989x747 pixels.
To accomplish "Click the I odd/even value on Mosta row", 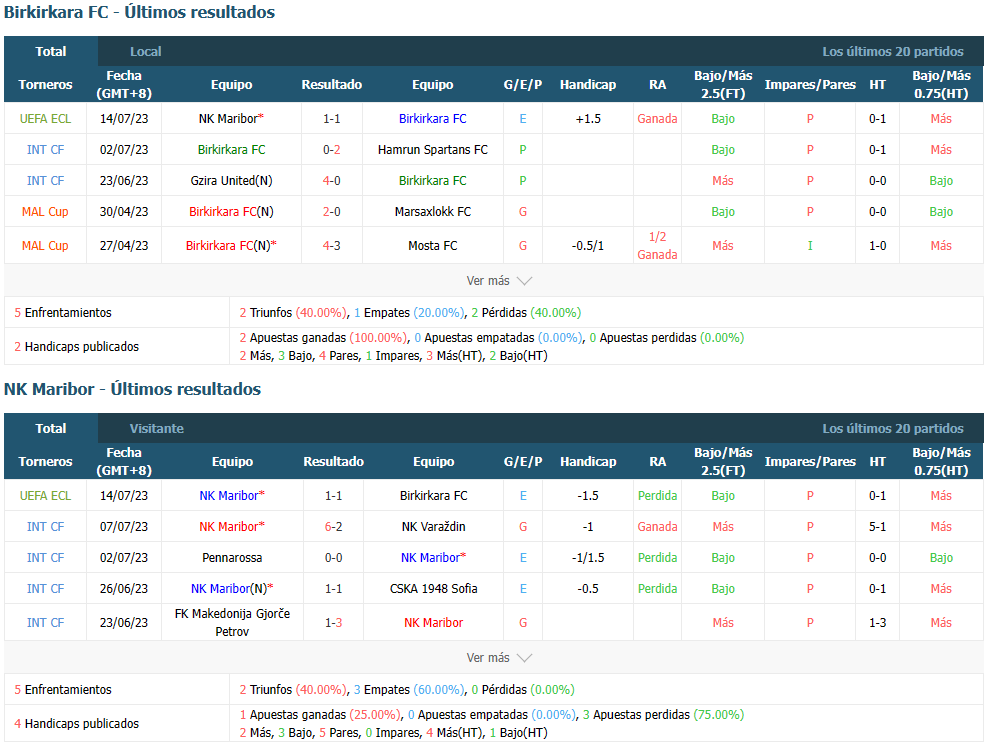I will (x=810, y=245).
